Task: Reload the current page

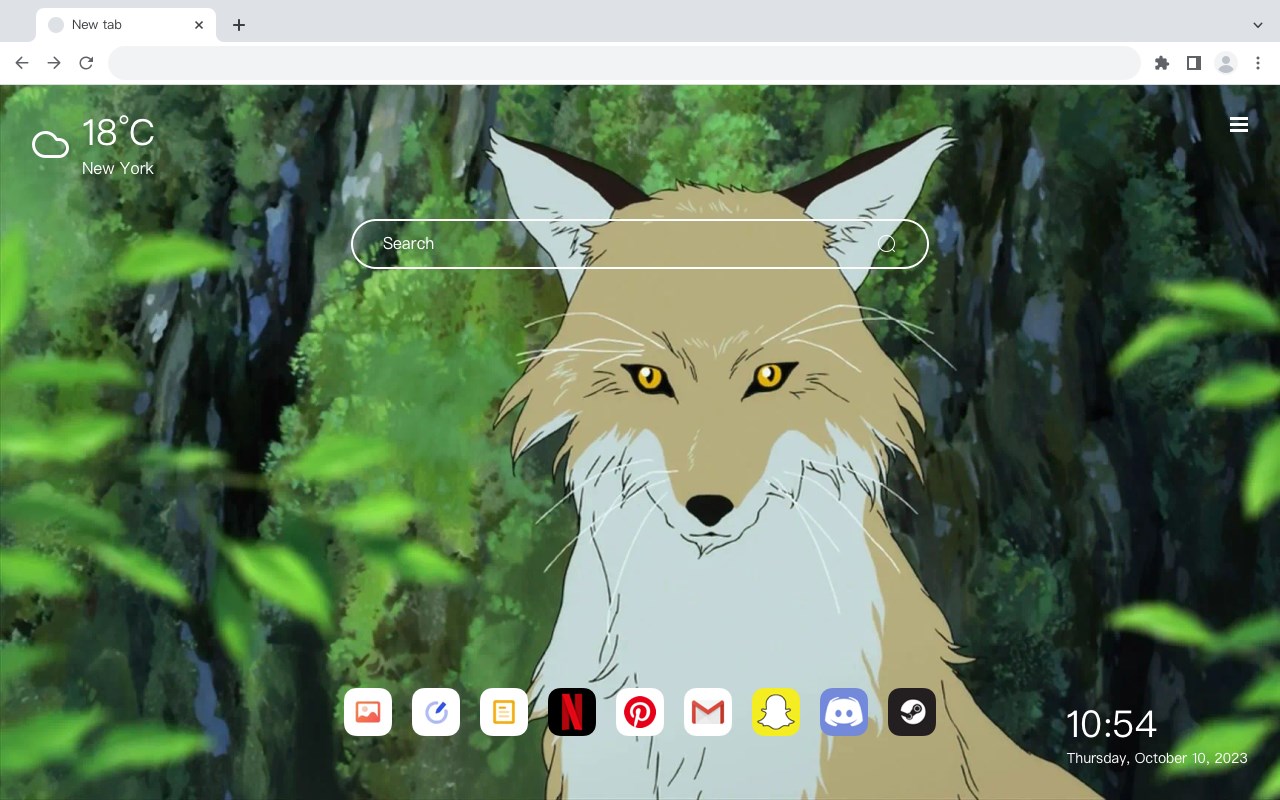Action: [x=86, y=63]
